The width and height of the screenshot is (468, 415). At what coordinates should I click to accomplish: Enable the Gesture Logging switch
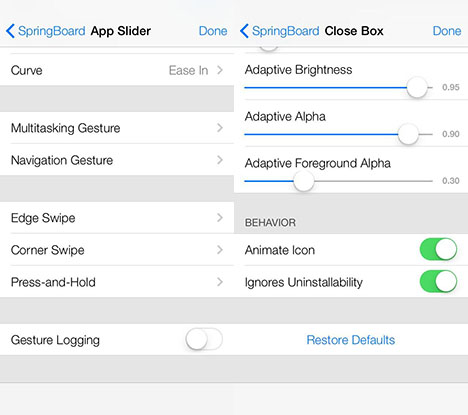204,339
